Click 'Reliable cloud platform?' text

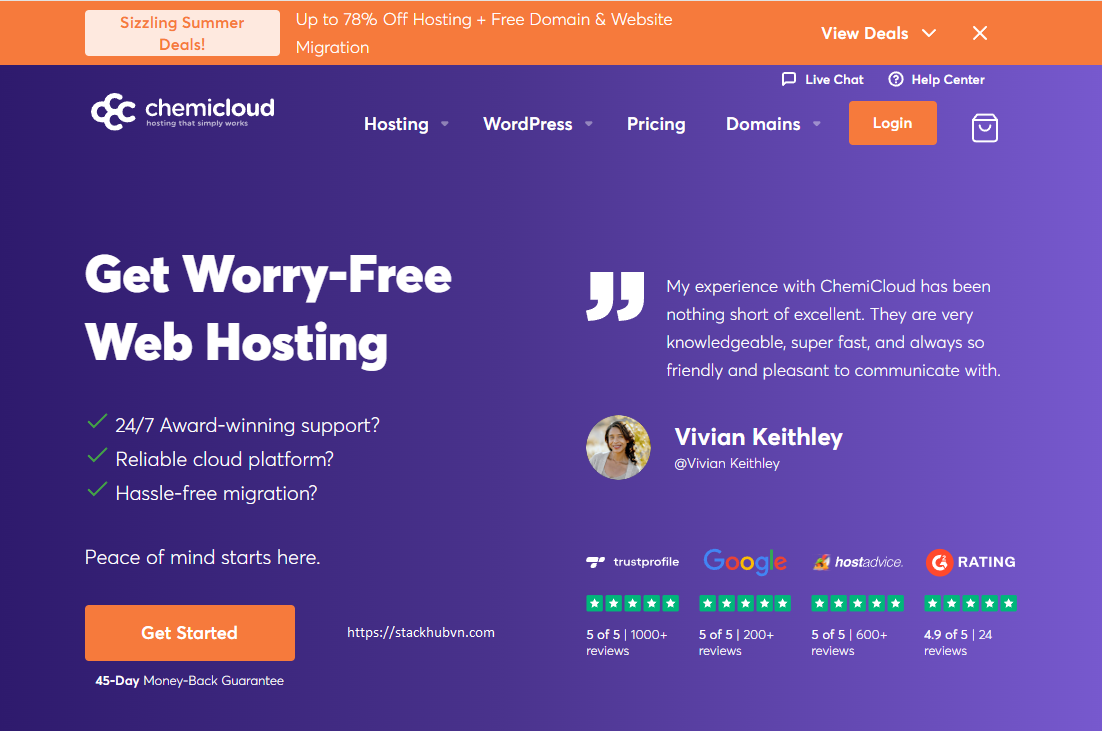224,459
